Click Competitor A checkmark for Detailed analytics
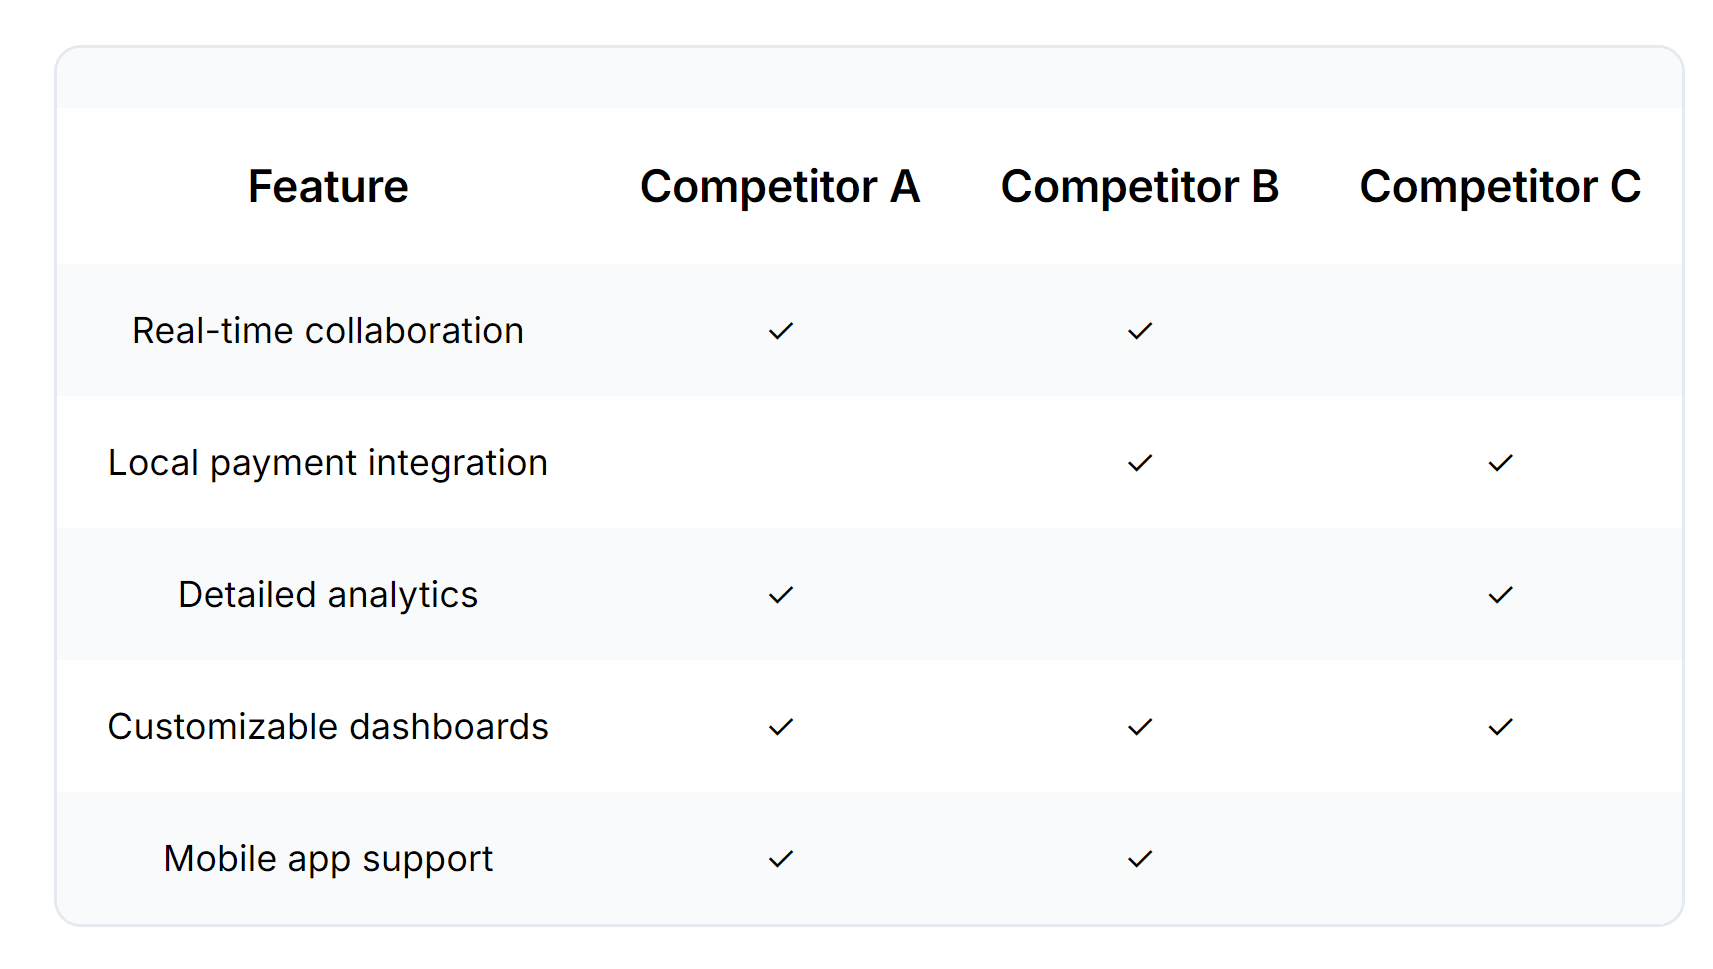The width and height of the screenshot is (1713, 969). [780, 595]
